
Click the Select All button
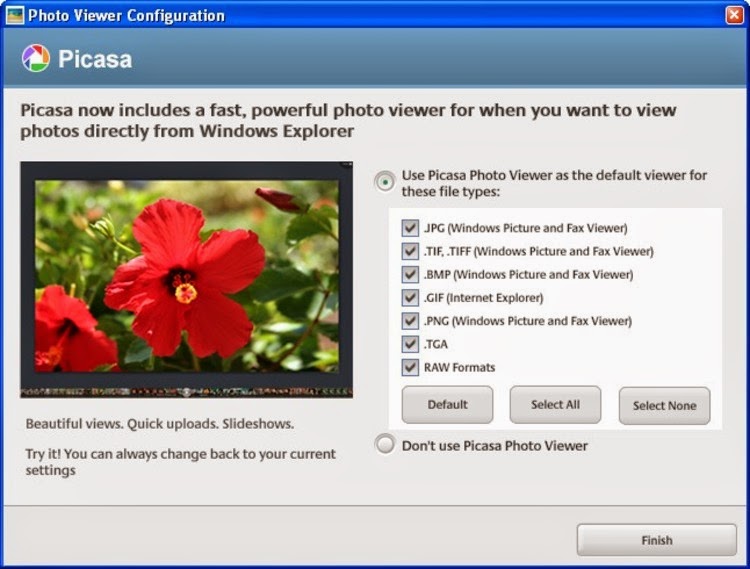click(x=555, y=405)
